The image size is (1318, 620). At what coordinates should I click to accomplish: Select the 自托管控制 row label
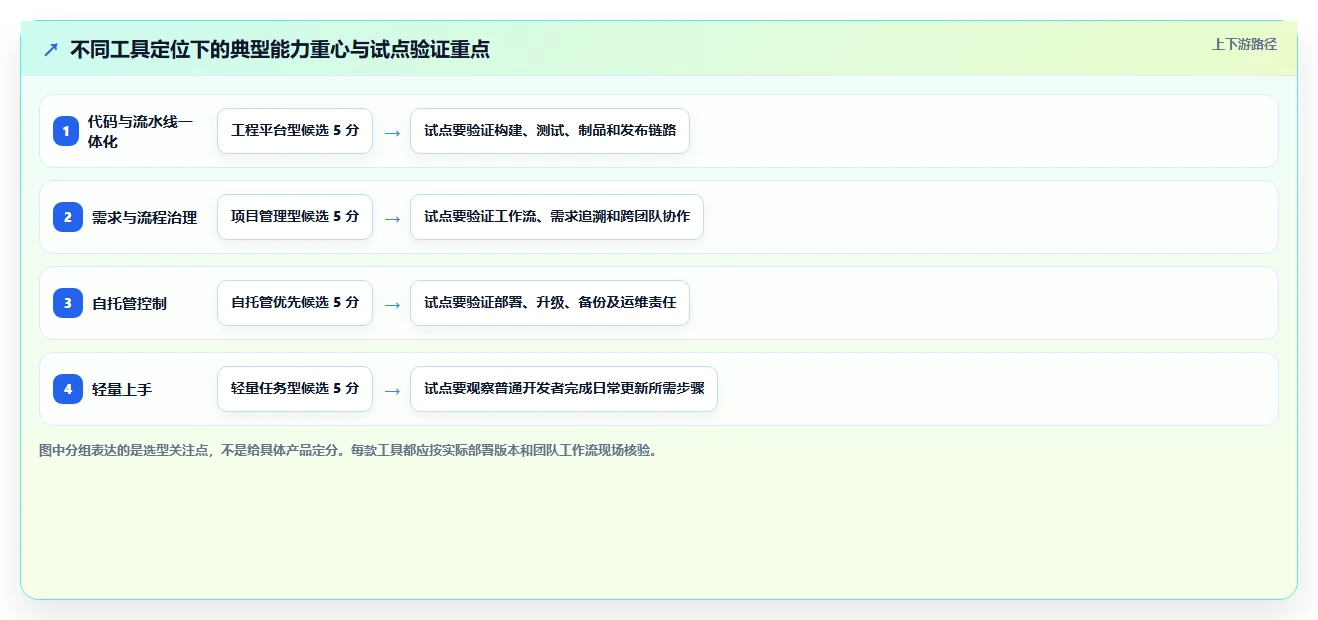(x=129, y=303)
